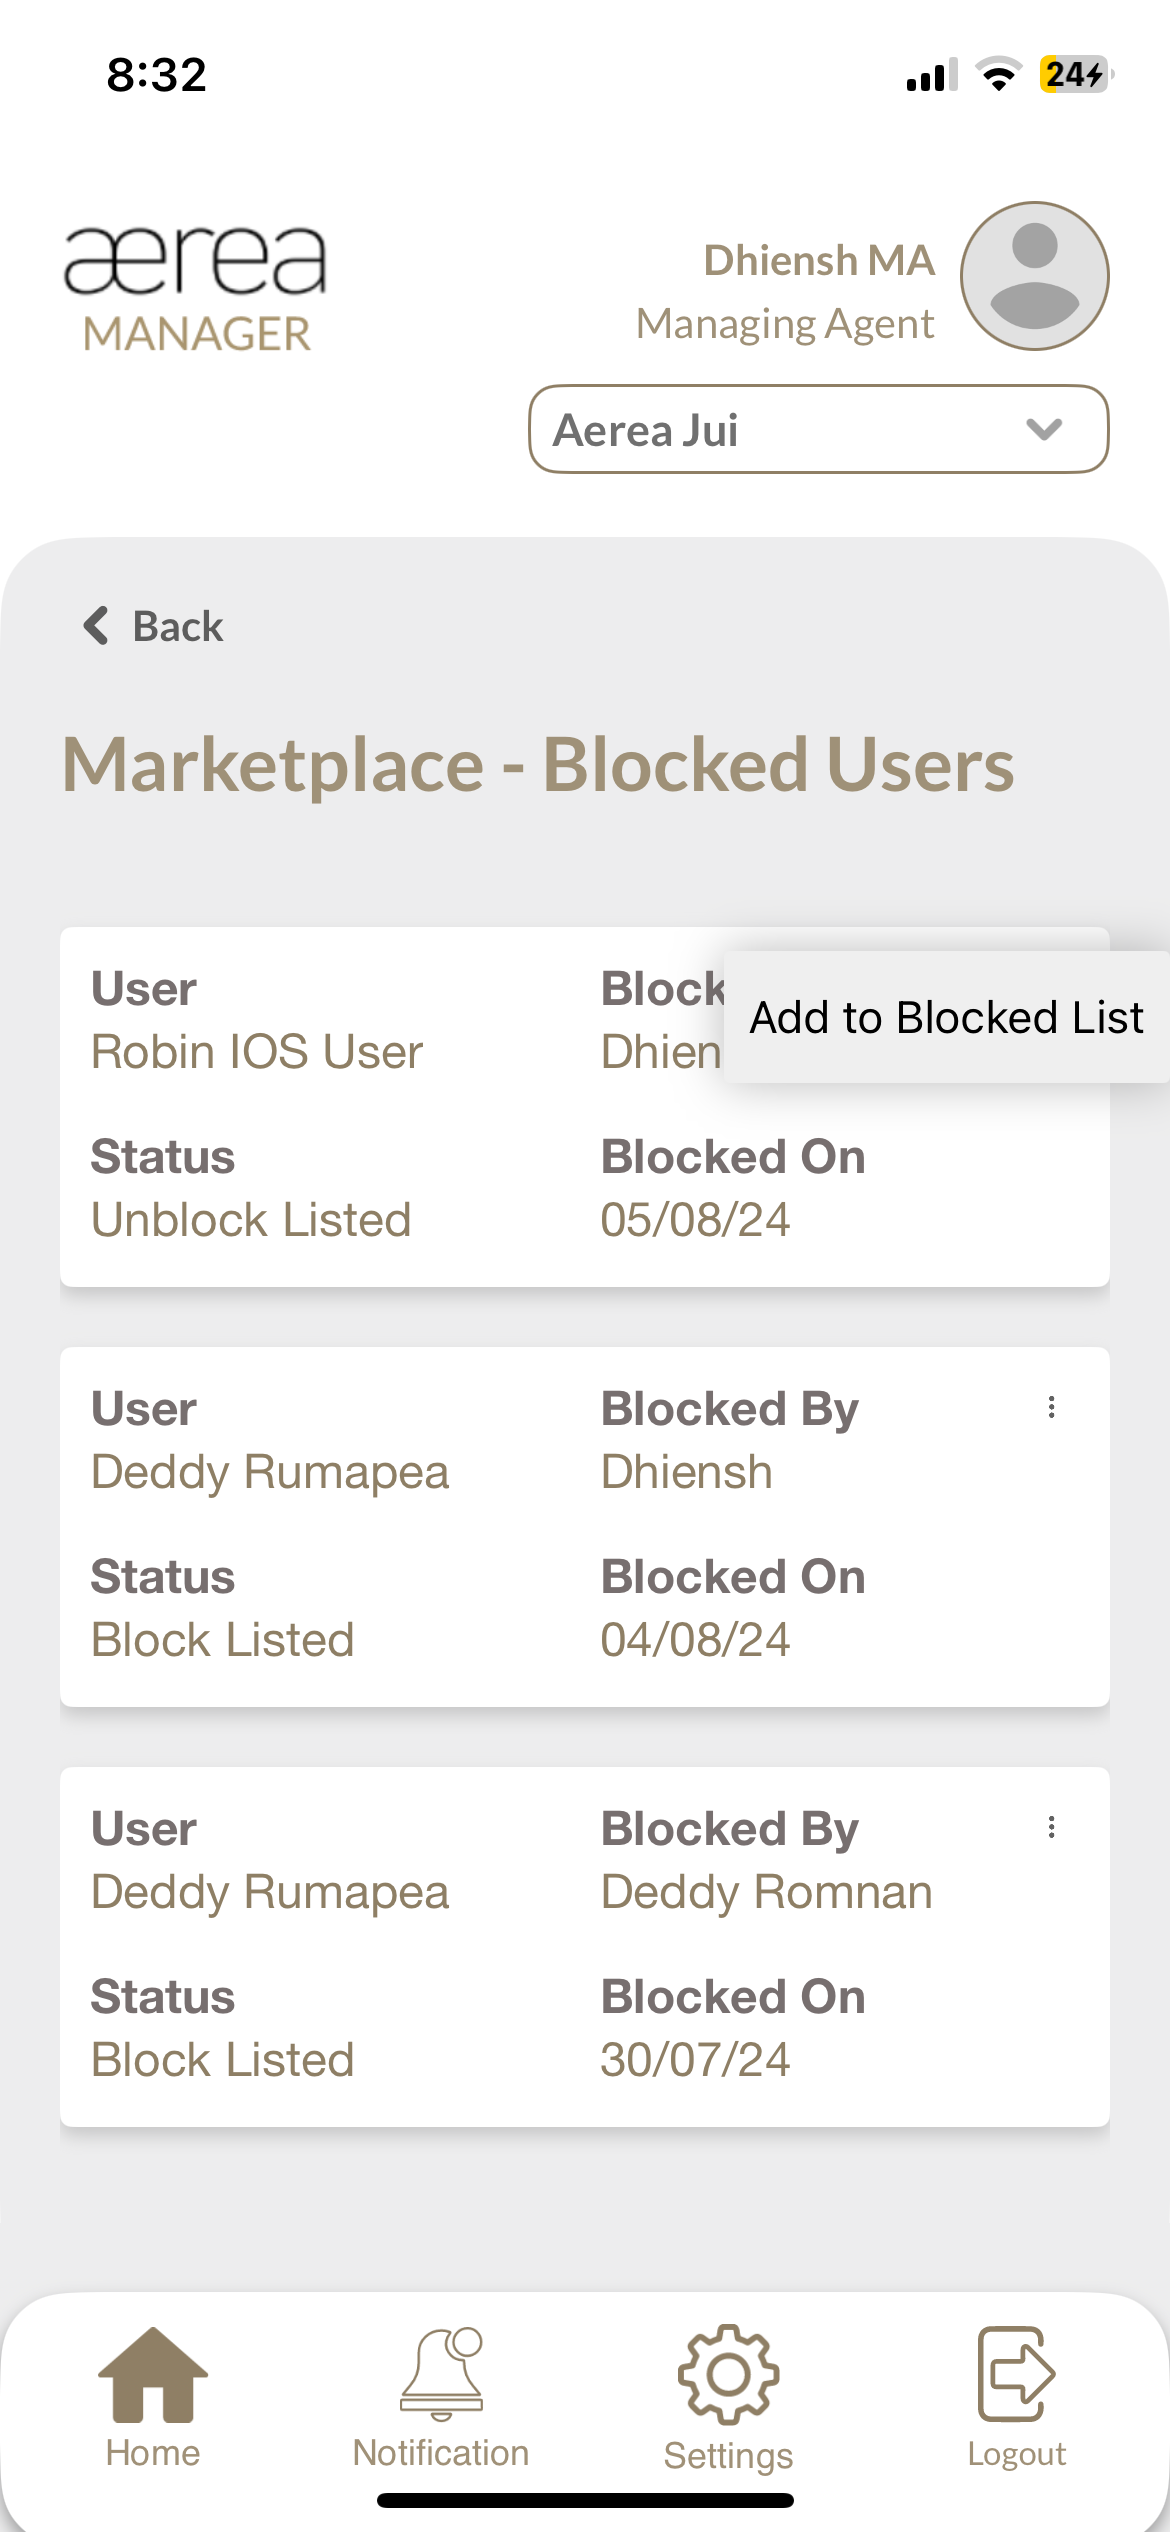Viewport: 1170px width, 2532px height.
Task: Tap the back chevron arrow
Action: 96,626
